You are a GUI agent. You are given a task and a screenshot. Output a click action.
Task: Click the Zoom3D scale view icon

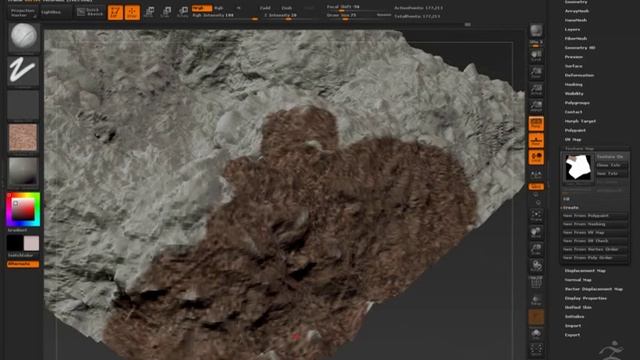(536, 249)
